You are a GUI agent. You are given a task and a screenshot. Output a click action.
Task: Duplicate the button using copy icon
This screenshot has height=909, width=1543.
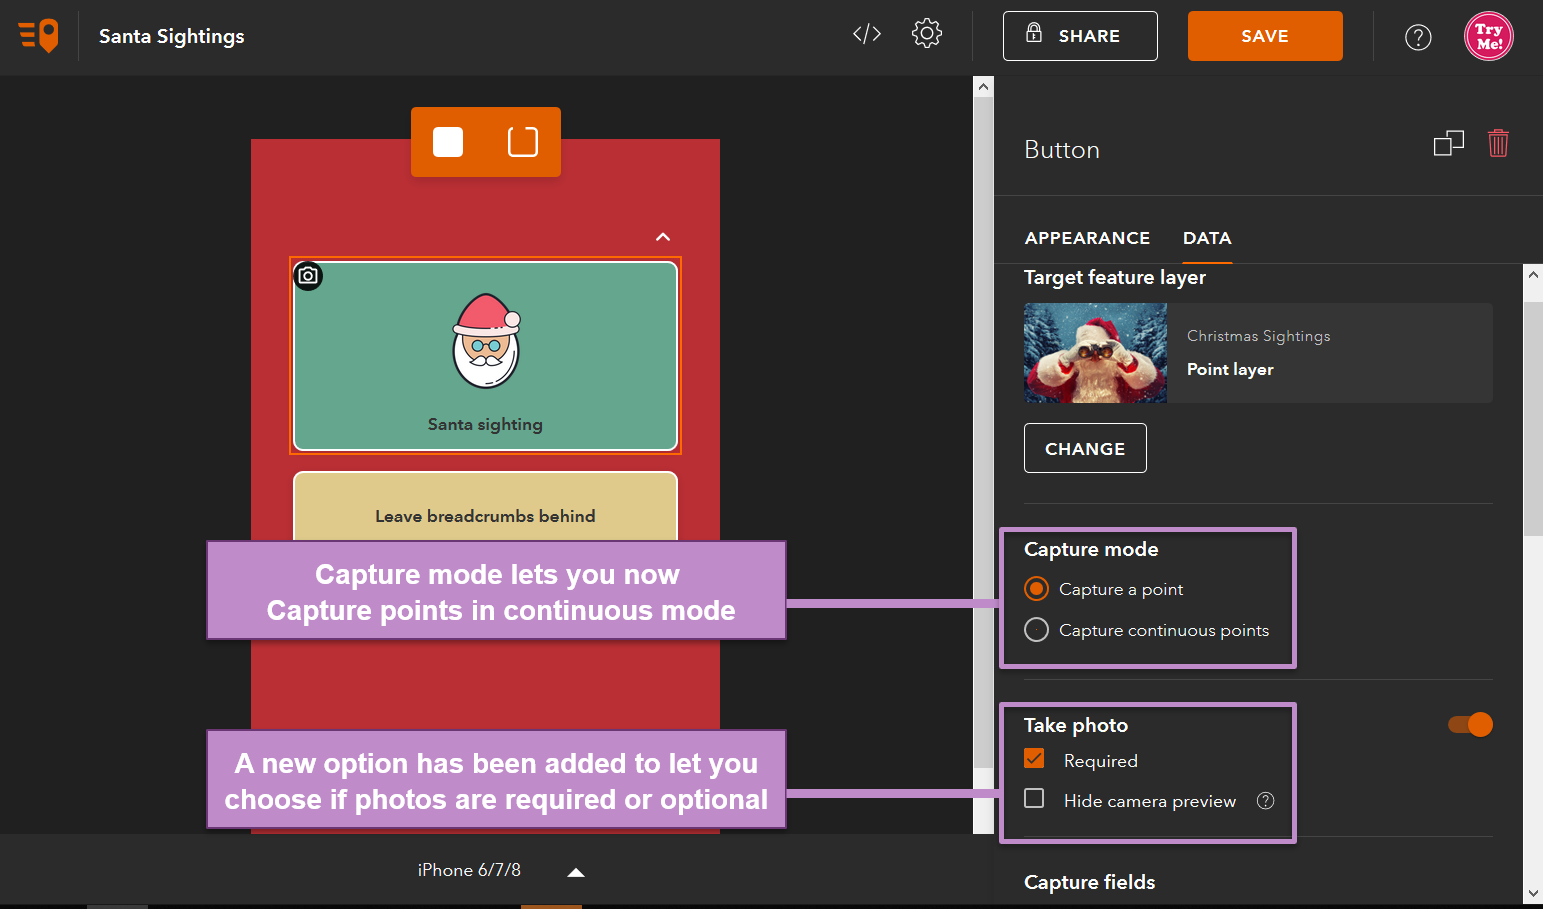(x=1448, y=144)
